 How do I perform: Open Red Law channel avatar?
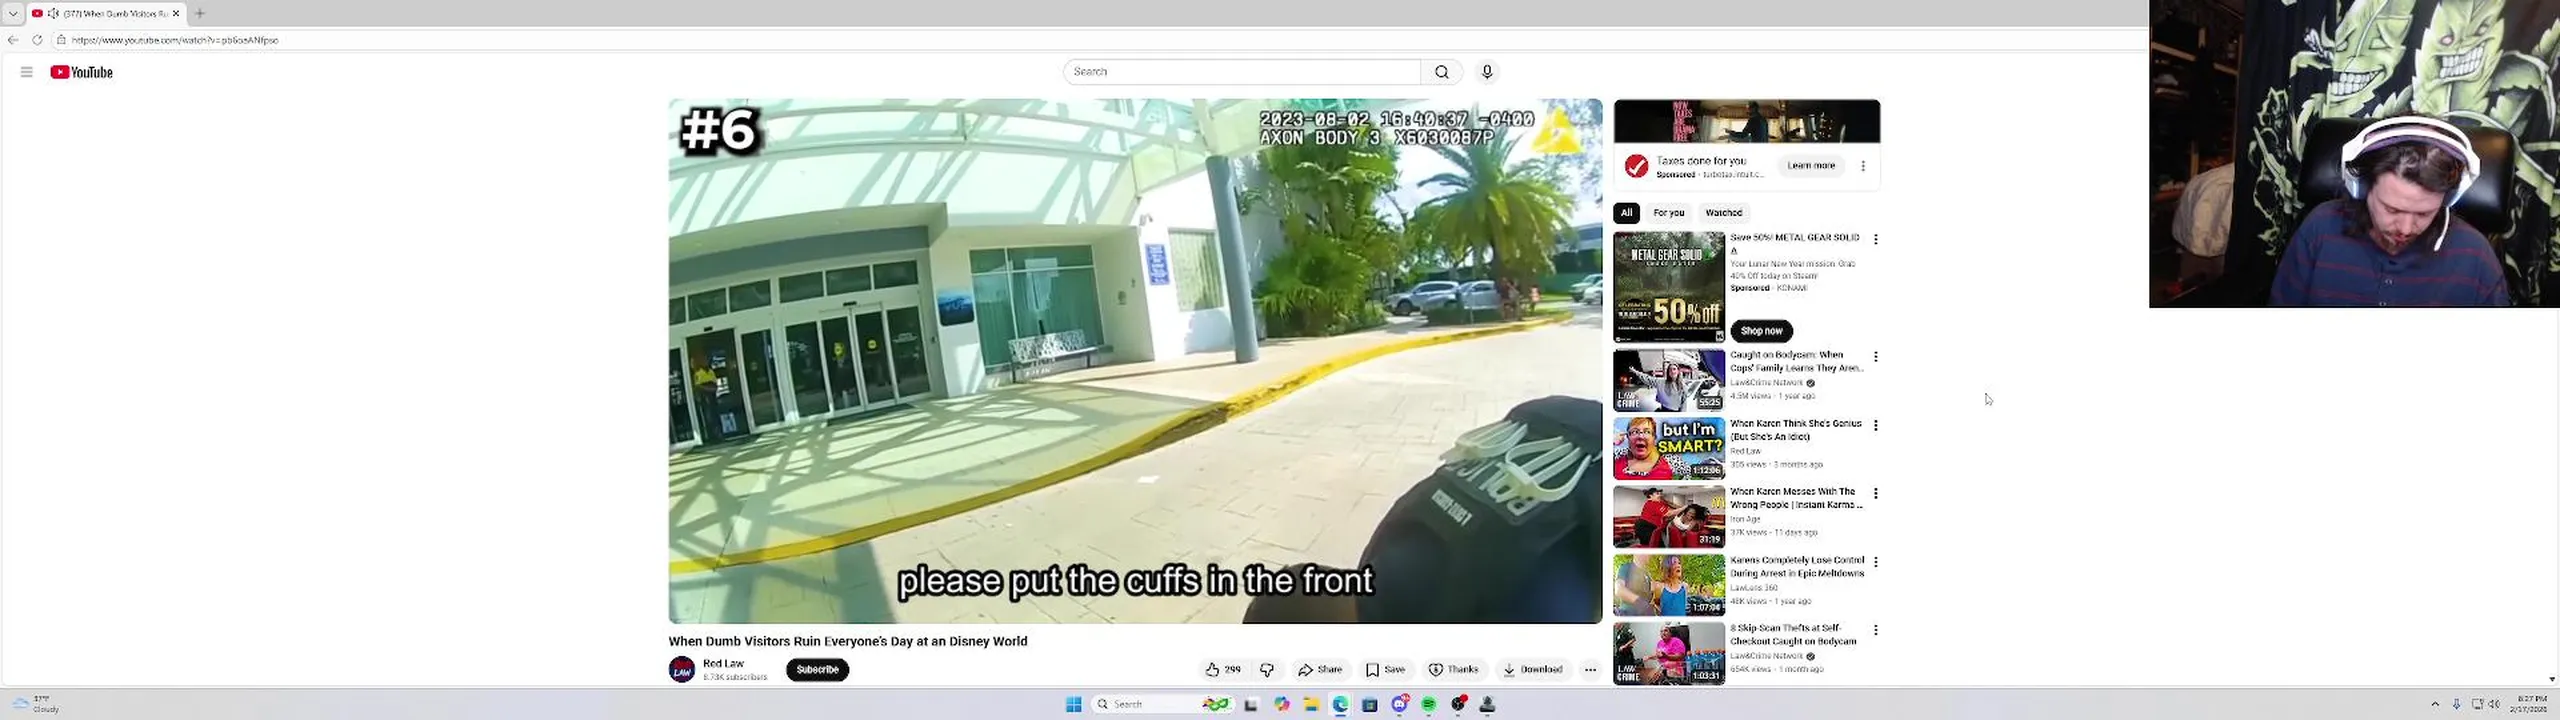[x=682, y=669]
